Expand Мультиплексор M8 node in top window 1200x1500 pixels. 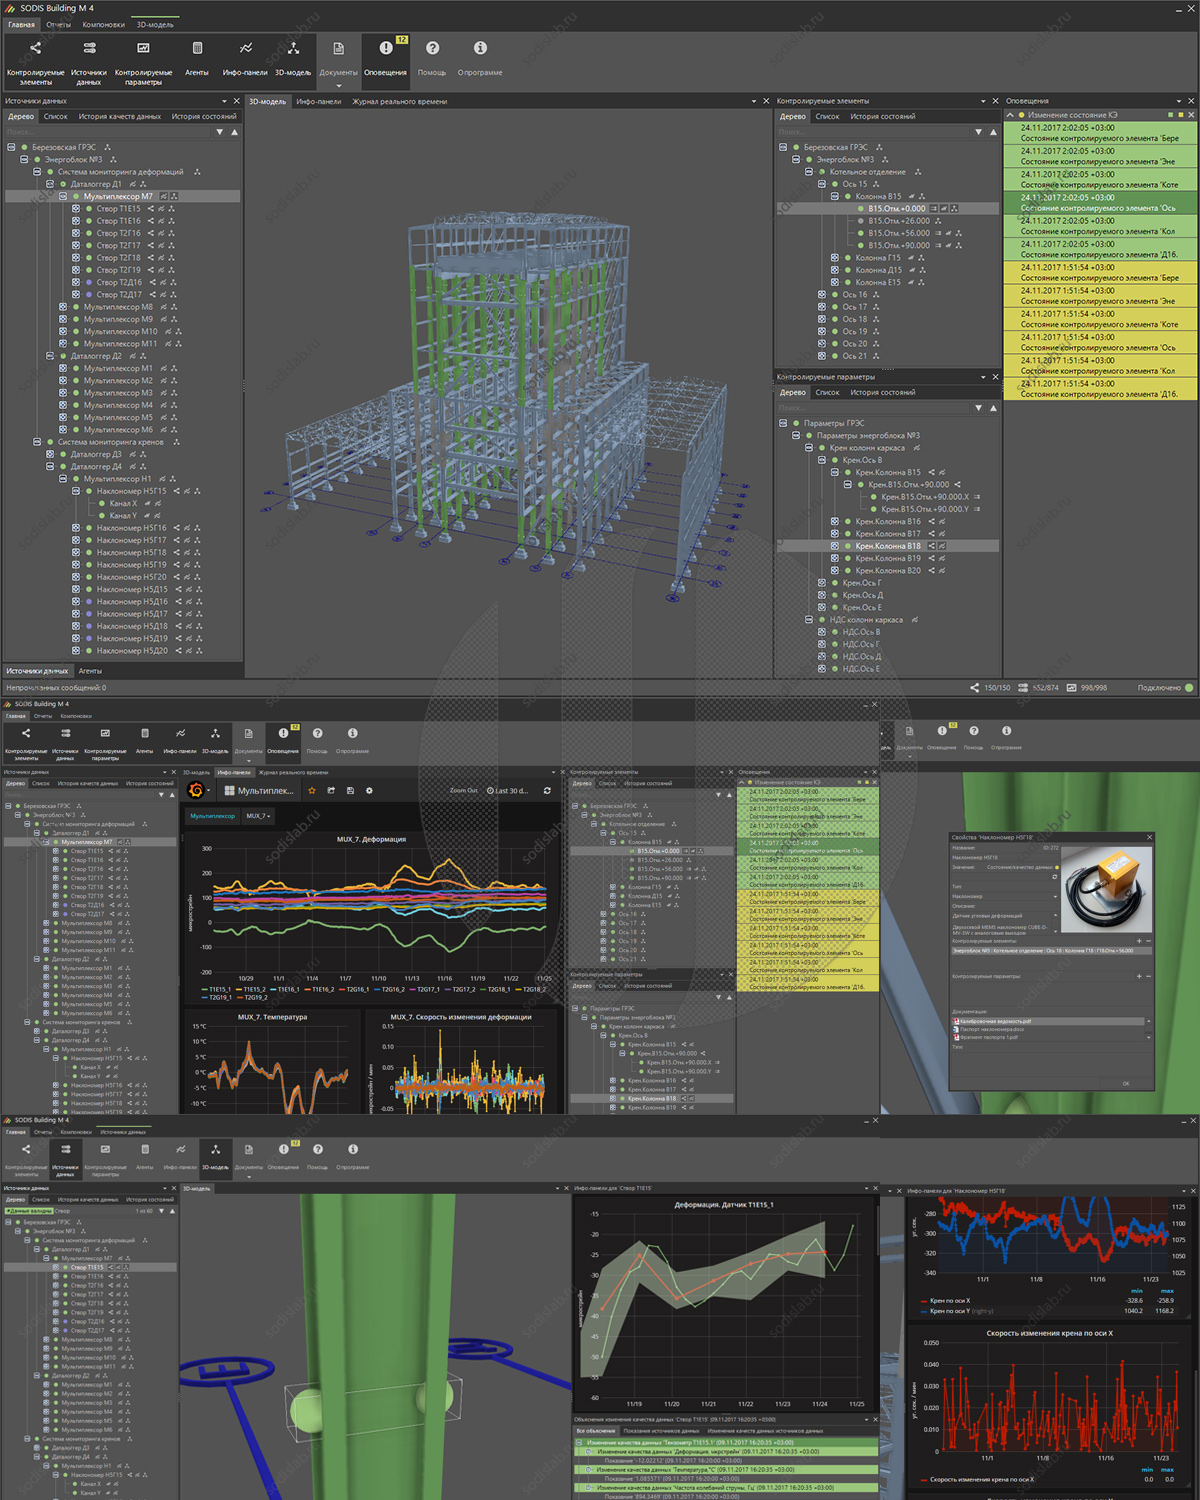(63, 307)
